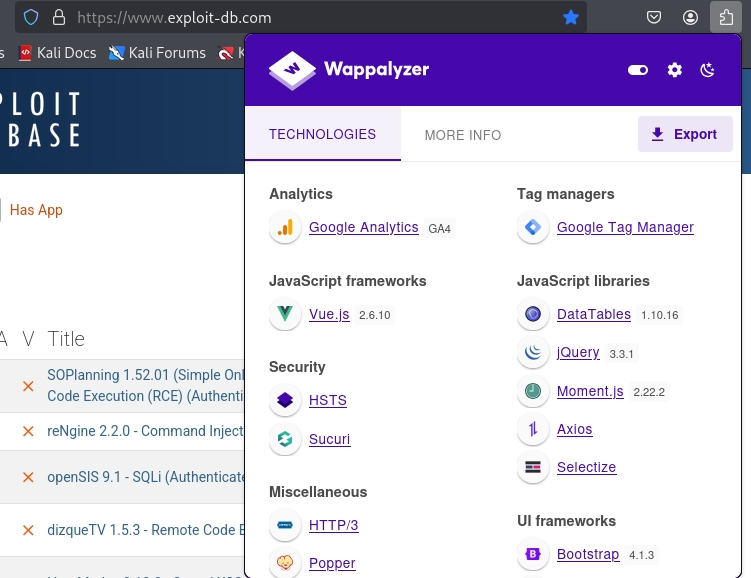
Task: Click the Vue.js 2.6.10 version badge
Action: [x=375, y=315]
